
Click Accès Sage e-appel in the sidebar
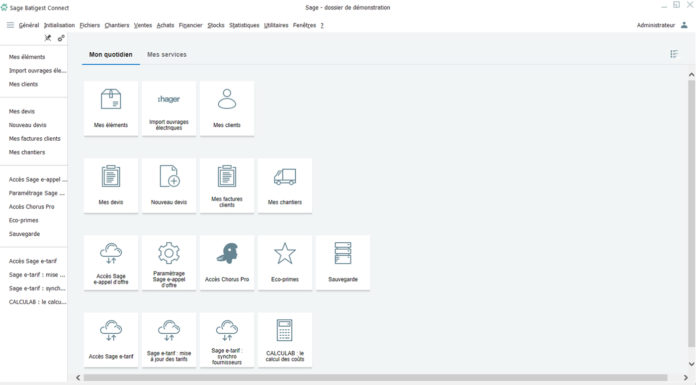38,179
